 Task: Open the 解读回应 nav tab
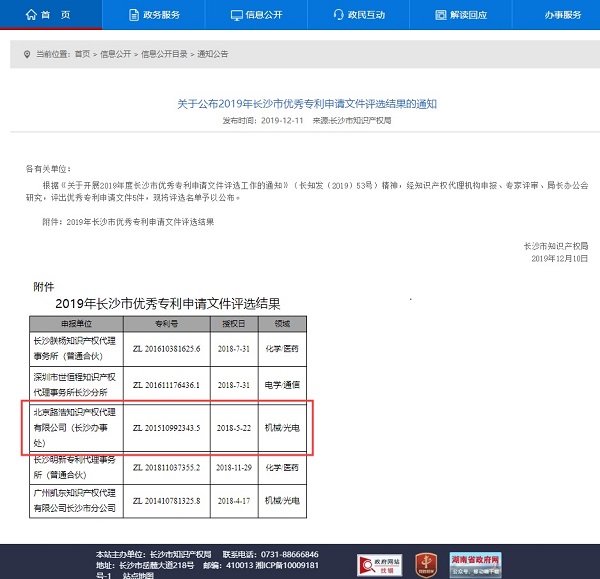[x=461, y=15]
